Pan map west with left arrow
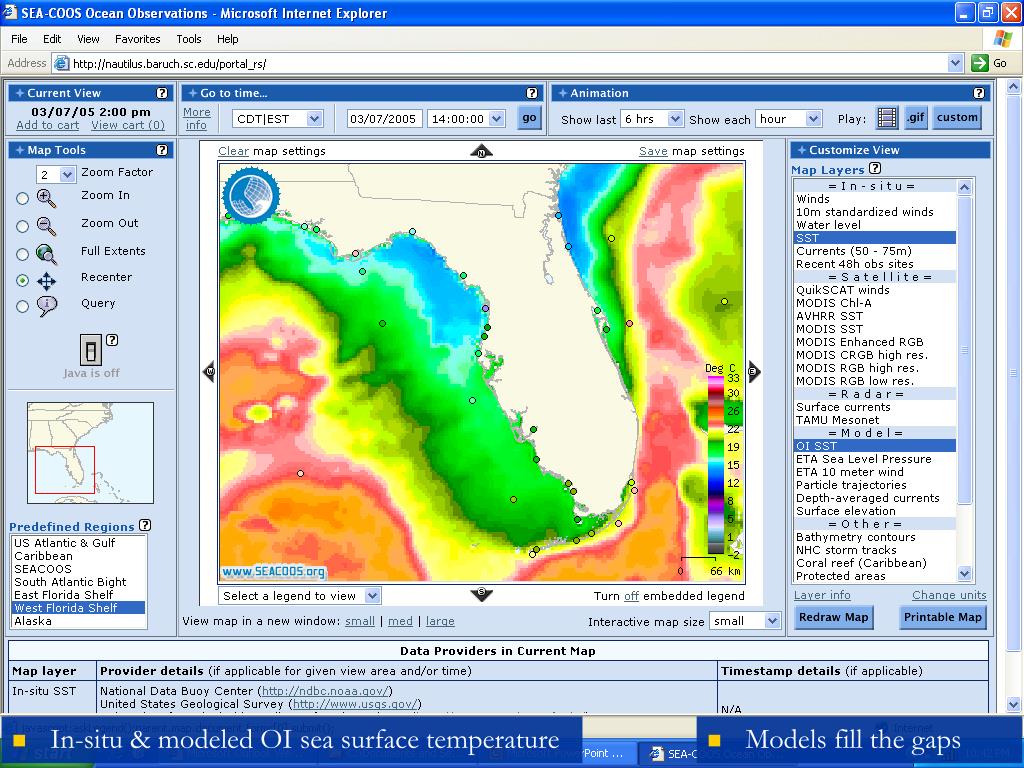 pos(210,372)
